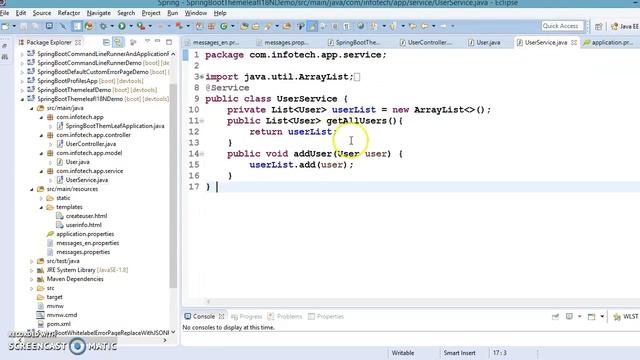This screenshot has height=360, width=640.
Task: Switch to the Progress tab
Action: tap(247, 317)
